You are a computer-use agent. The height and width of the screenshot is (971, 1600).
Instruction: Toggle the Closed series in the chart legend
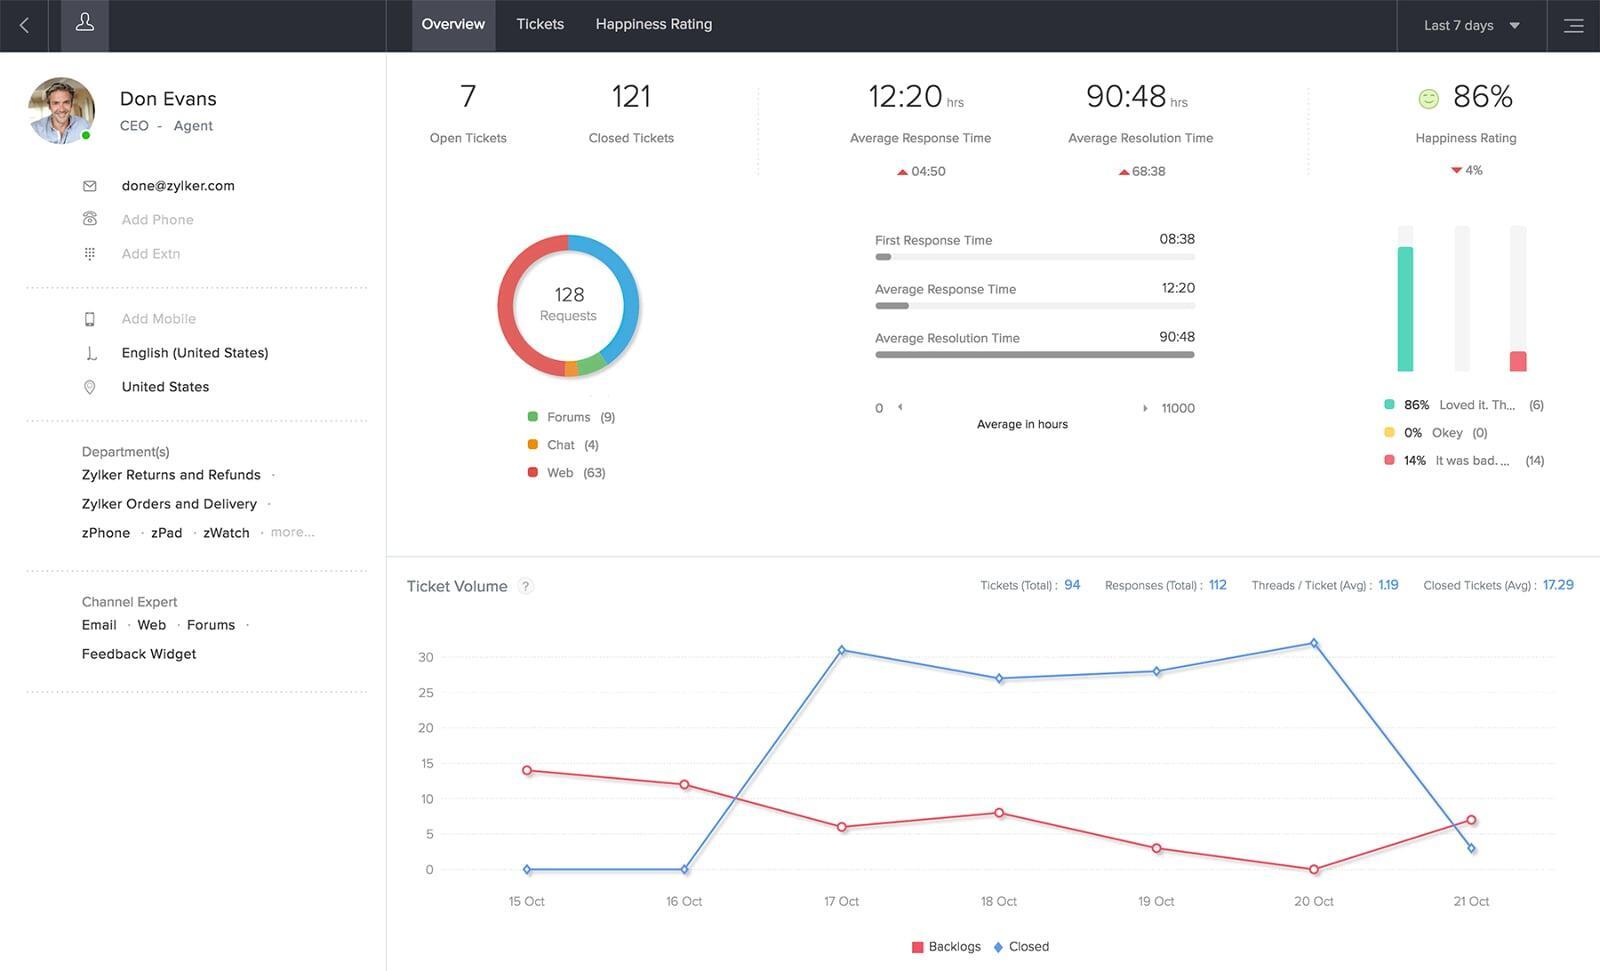click(x=1020, y=946)
